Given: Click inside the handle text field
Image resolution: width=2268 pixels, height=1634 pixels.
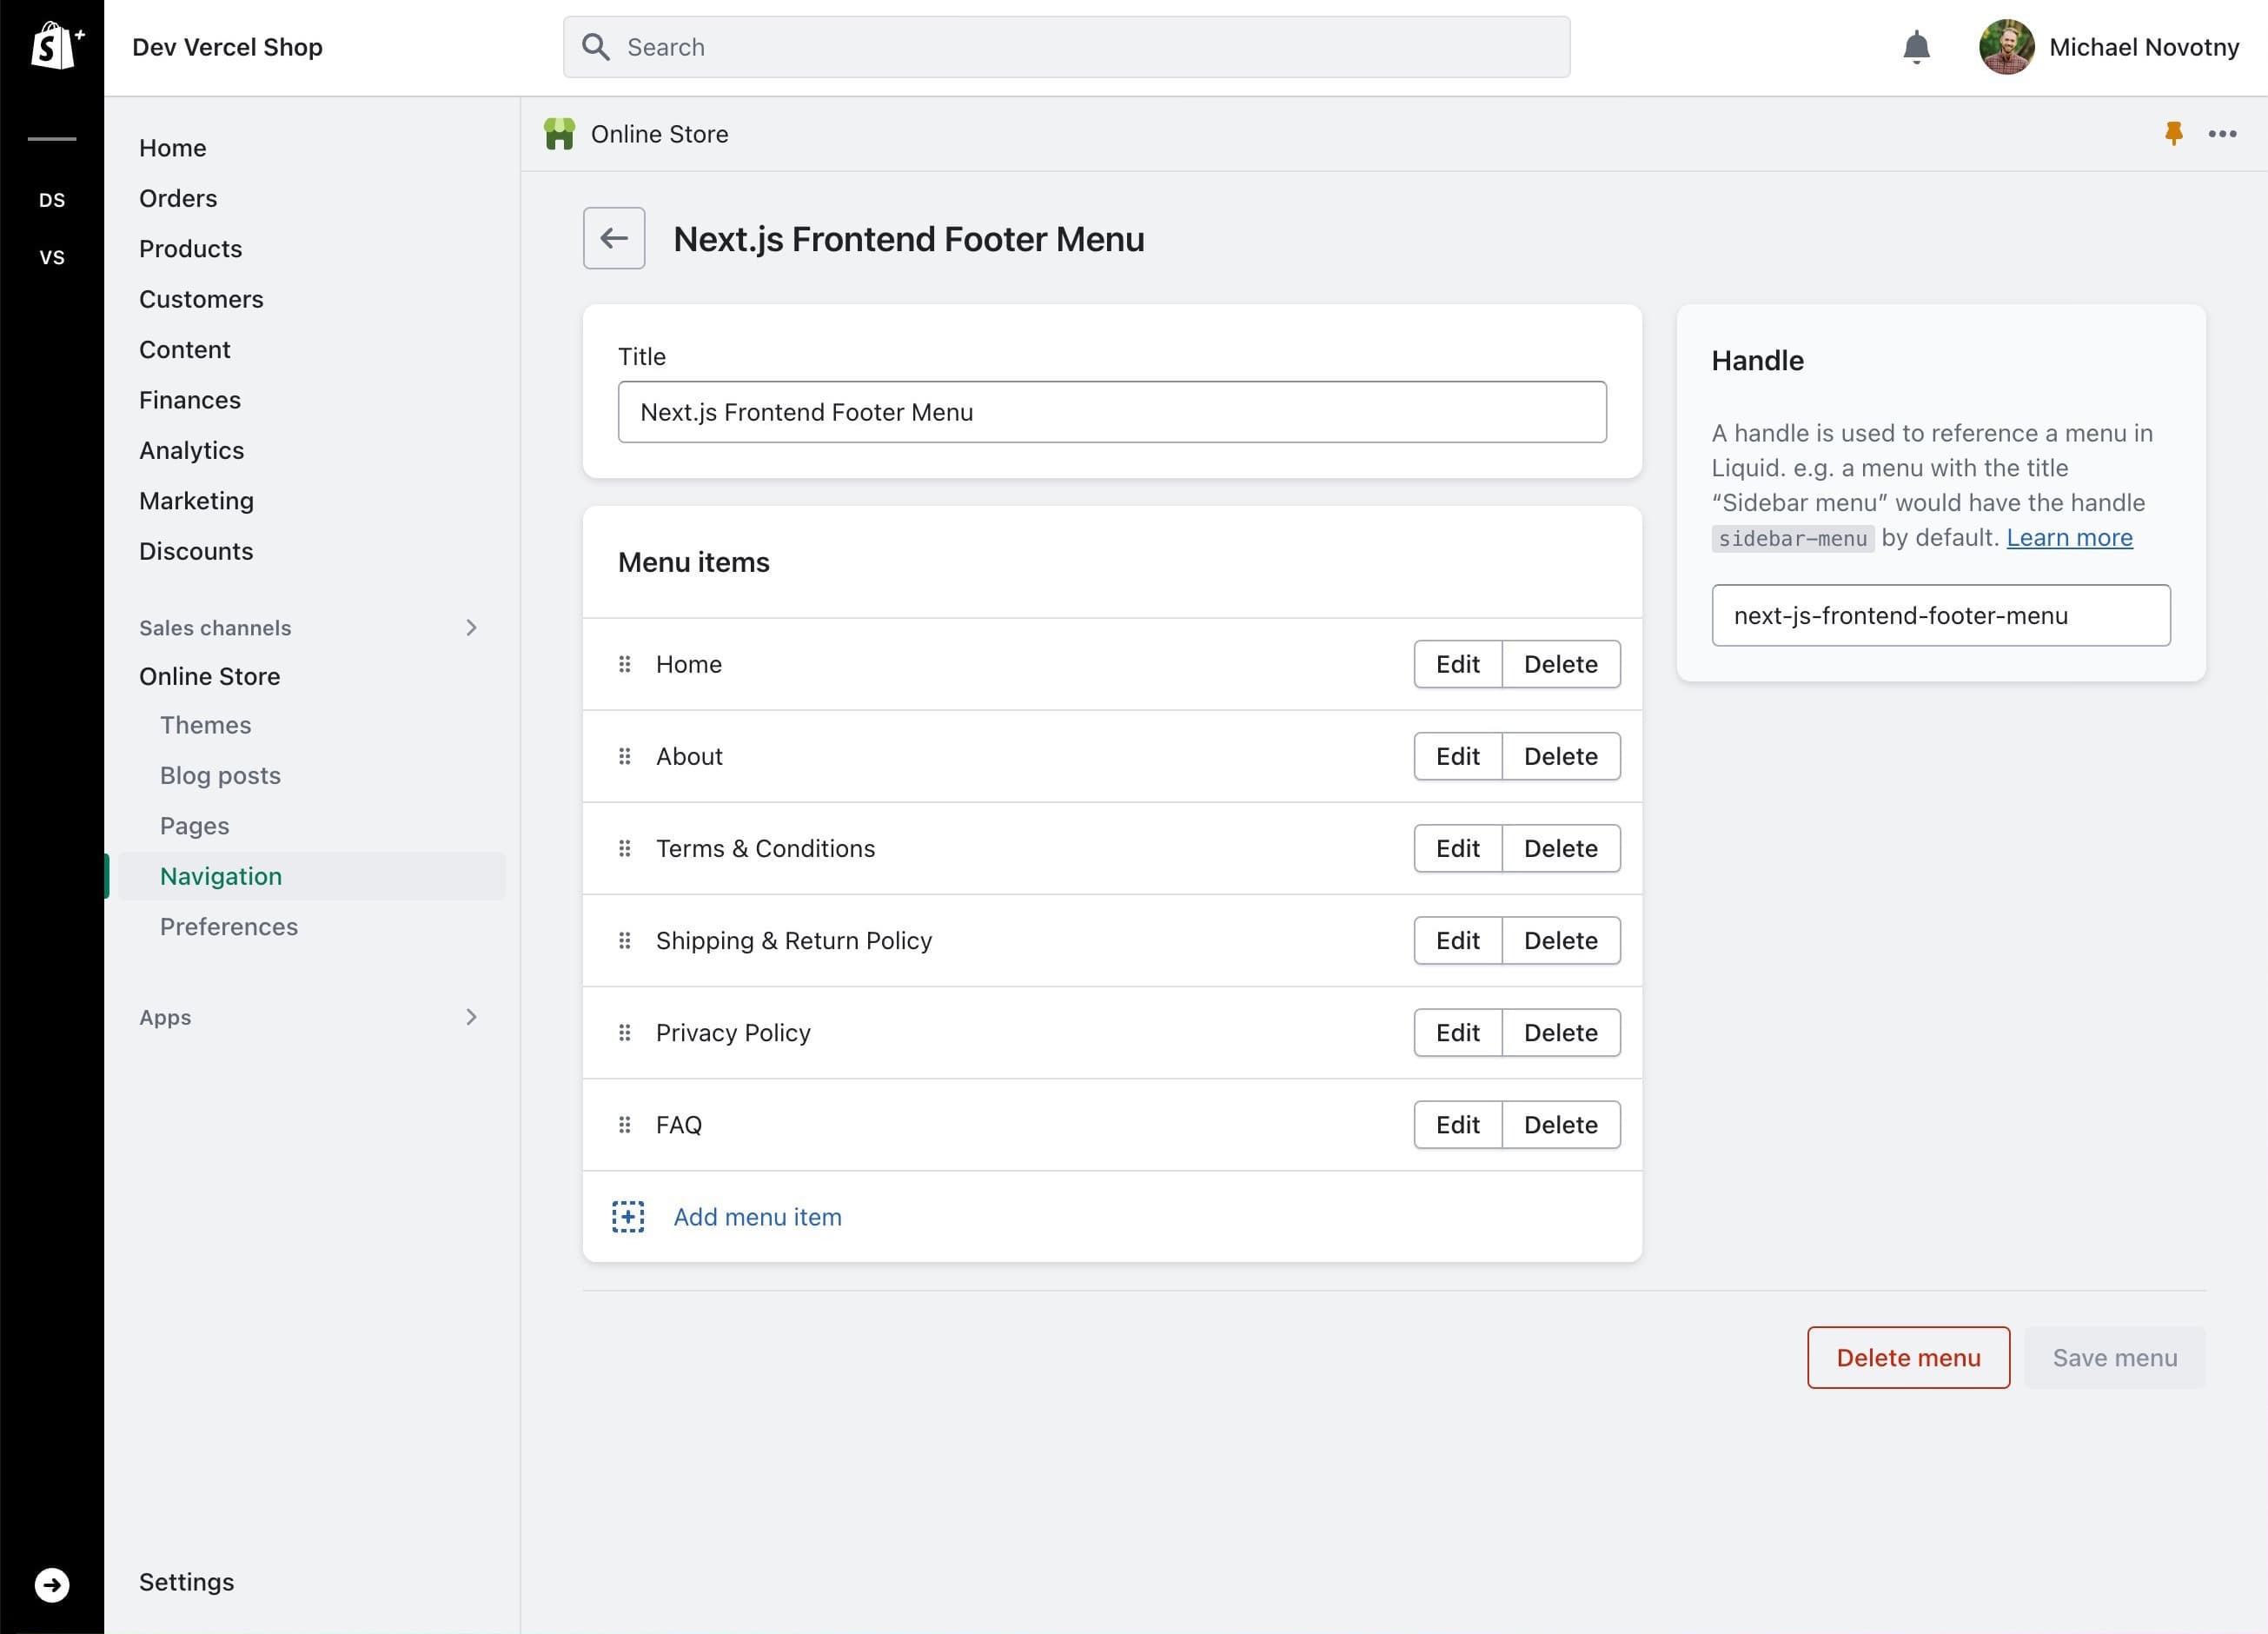Looking at the screenshot, I should pyautogui.click(x=1939, y=615).
